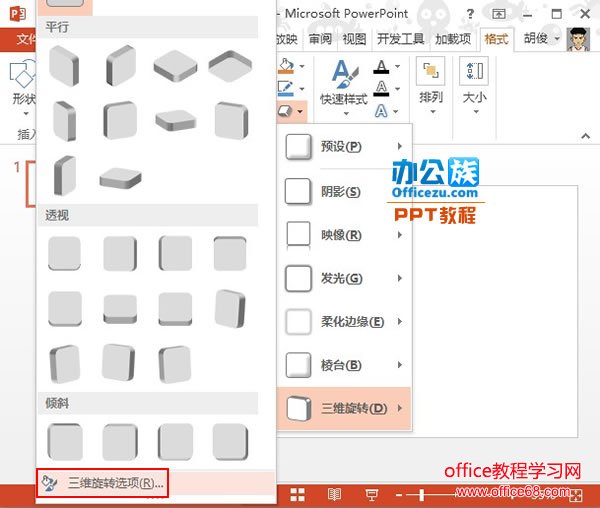Choose the second preset in 平行 second row
Viewport: 600px width, 508px height.
120,120
